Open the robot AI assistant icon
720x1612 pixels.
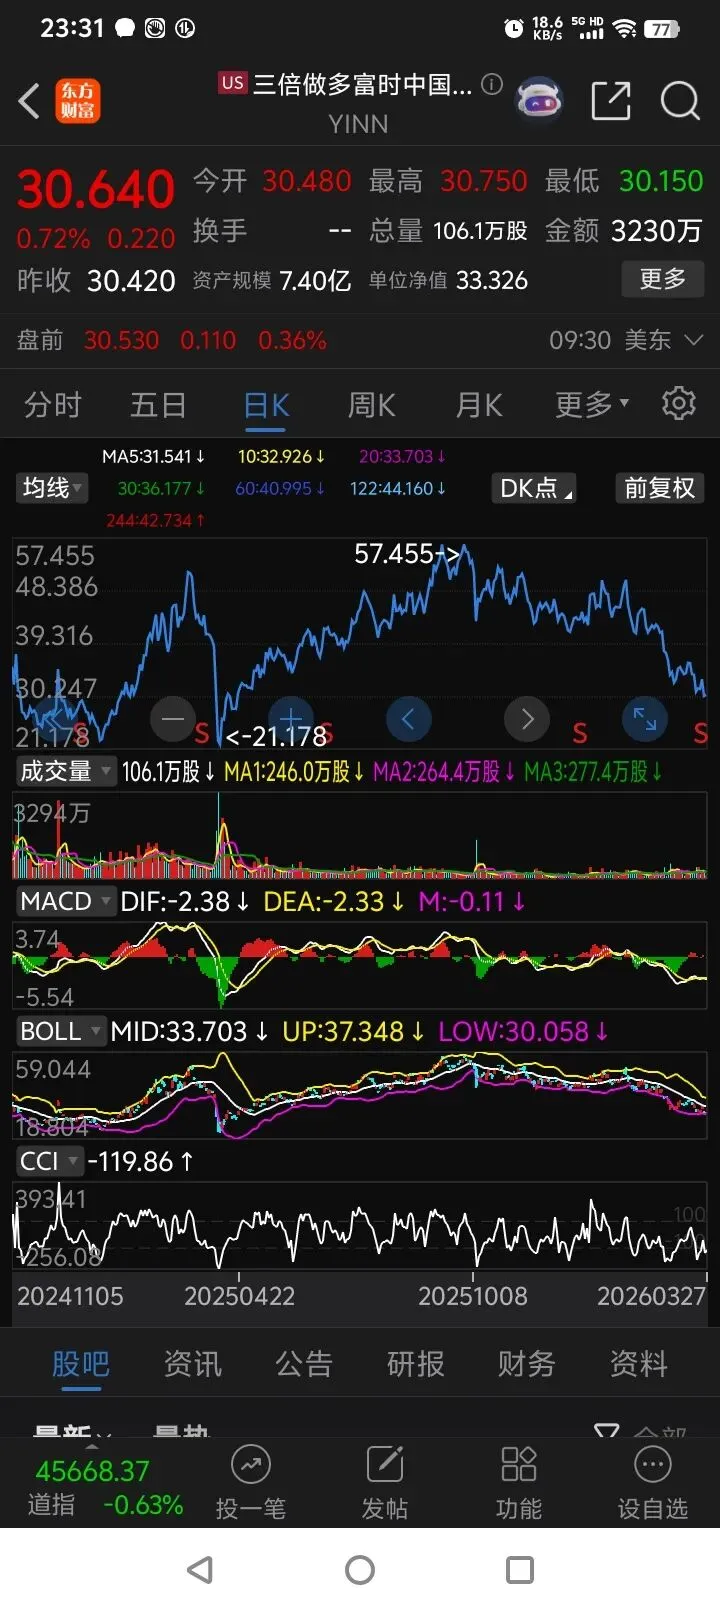(539, 101)
